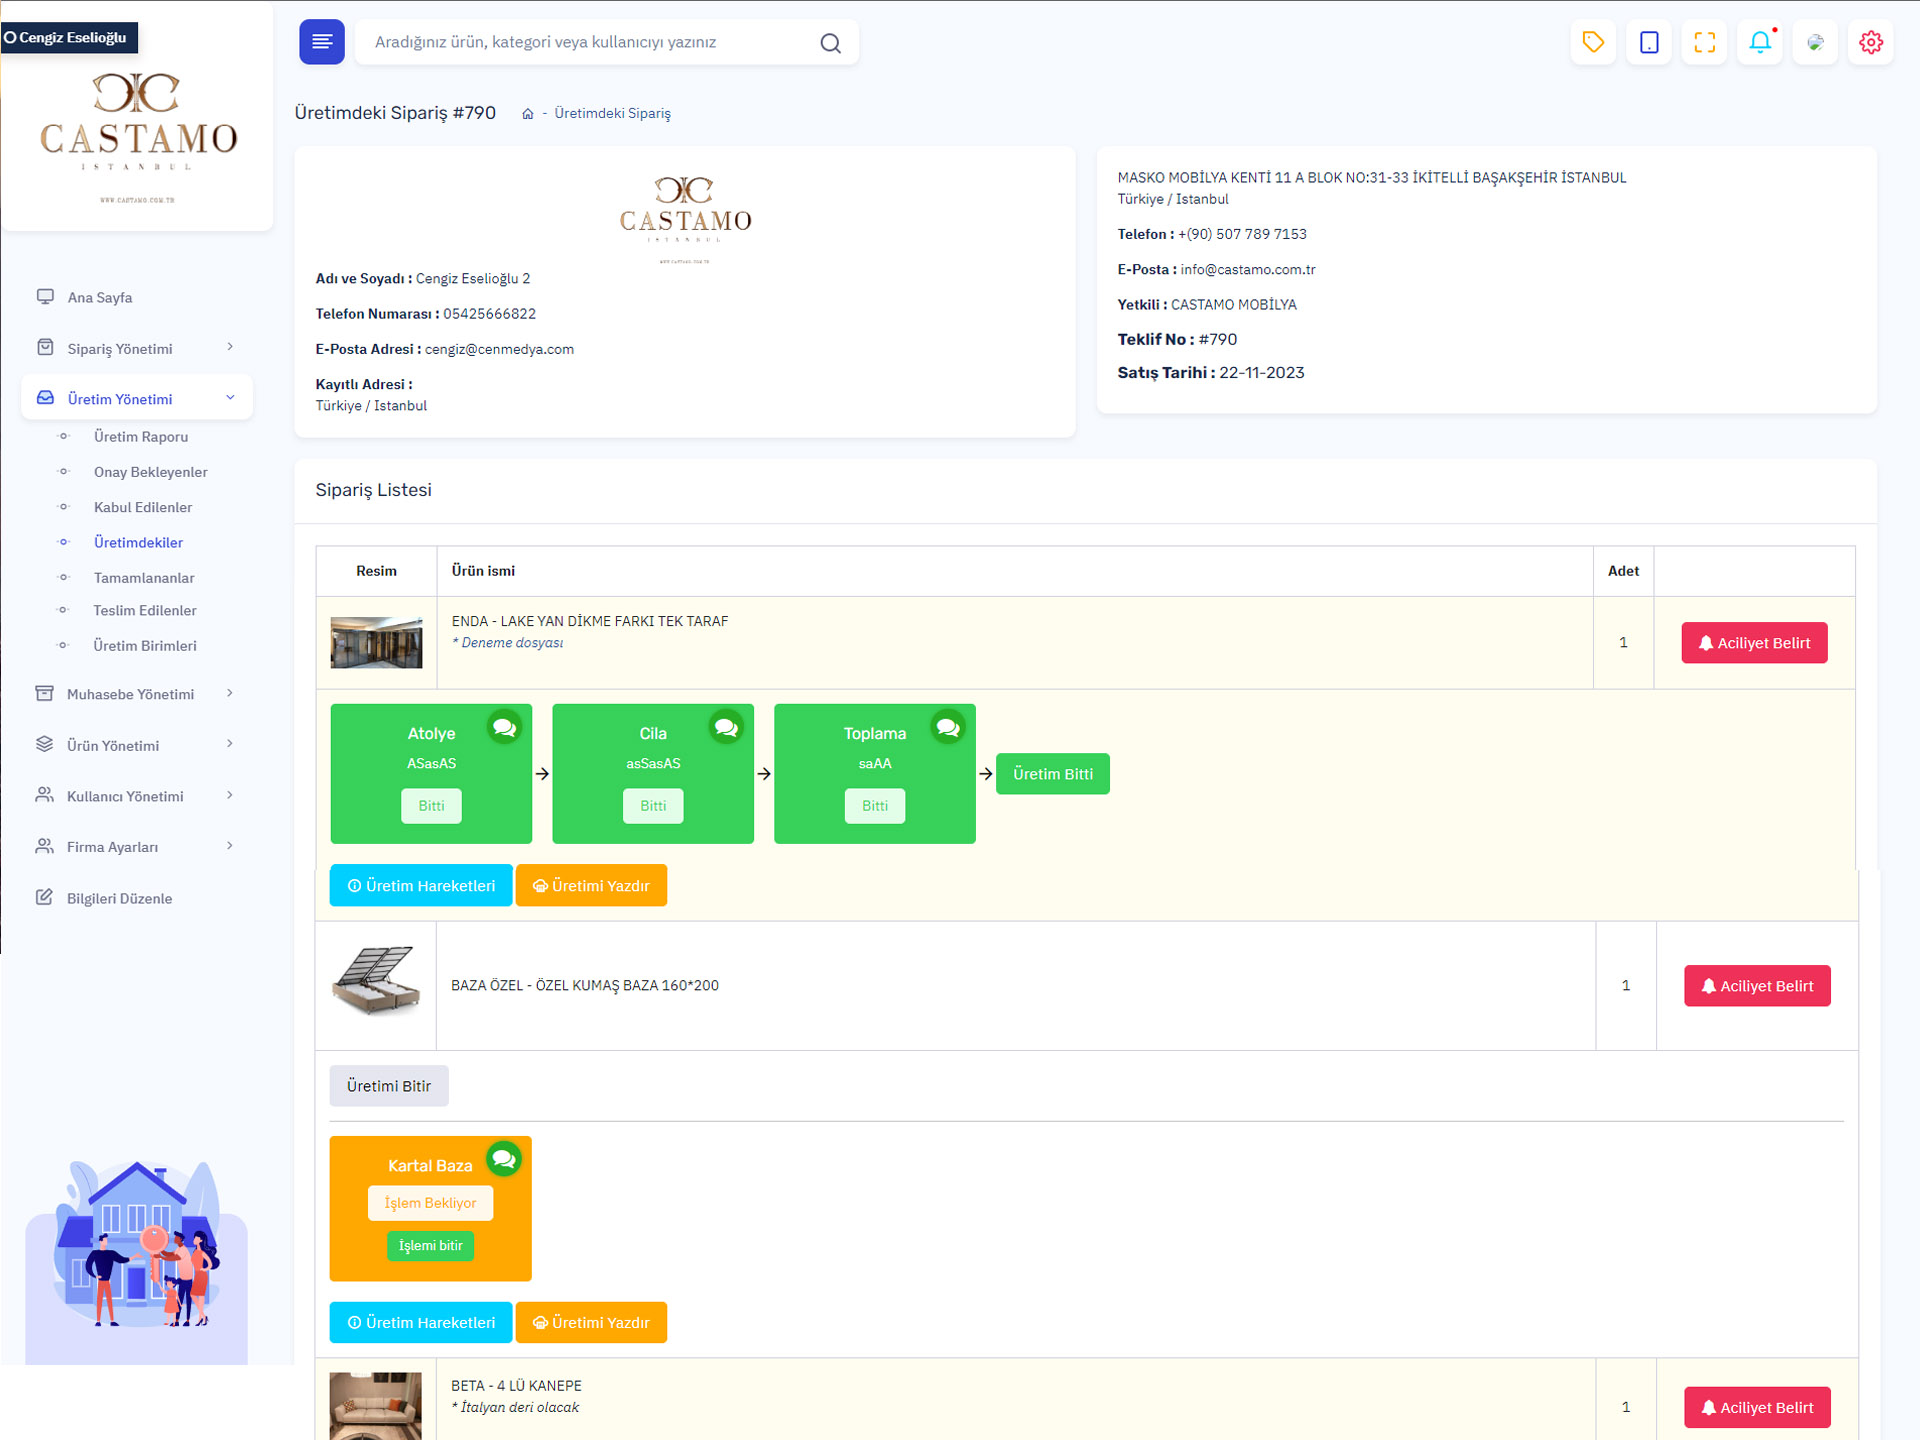Open chat bubble on Atolye stage
The width and height of the screenshot is (1920, 1440).
pos(505,728)
